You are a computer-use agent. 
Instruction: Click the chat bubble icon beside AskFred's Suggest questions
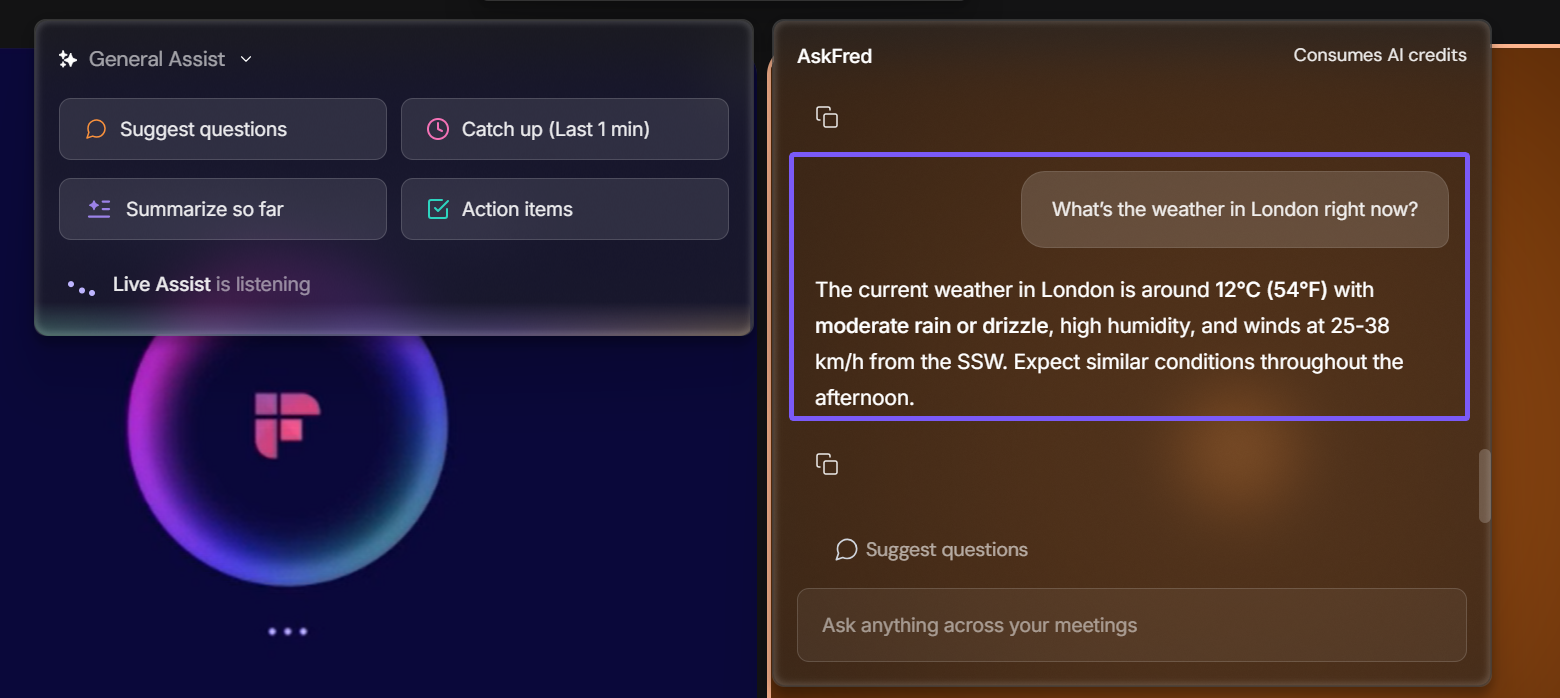point(846,550)
